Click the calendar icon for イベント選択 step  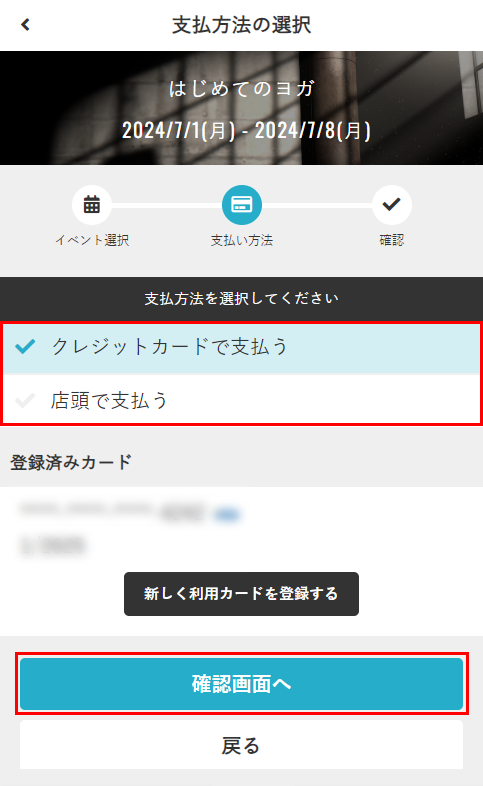tap(92, 205)
